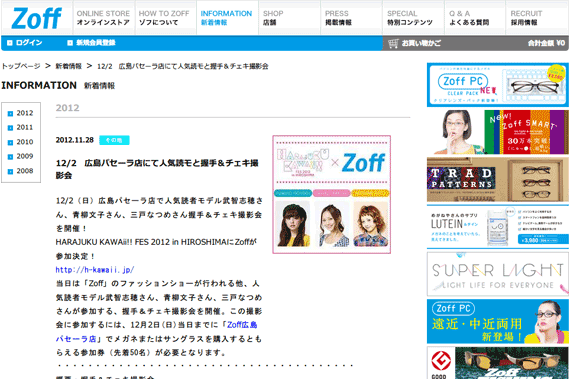Click the bullet icon beside 2012
Screen dimensions: 570x379
coord(10,114)
